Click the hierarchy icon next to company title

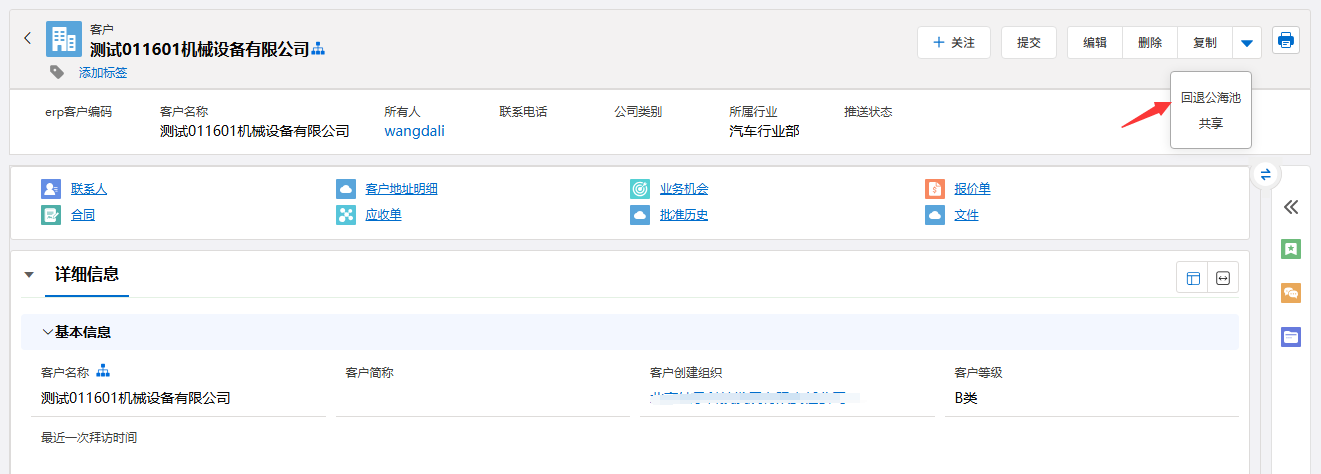(x=319, y=49)
